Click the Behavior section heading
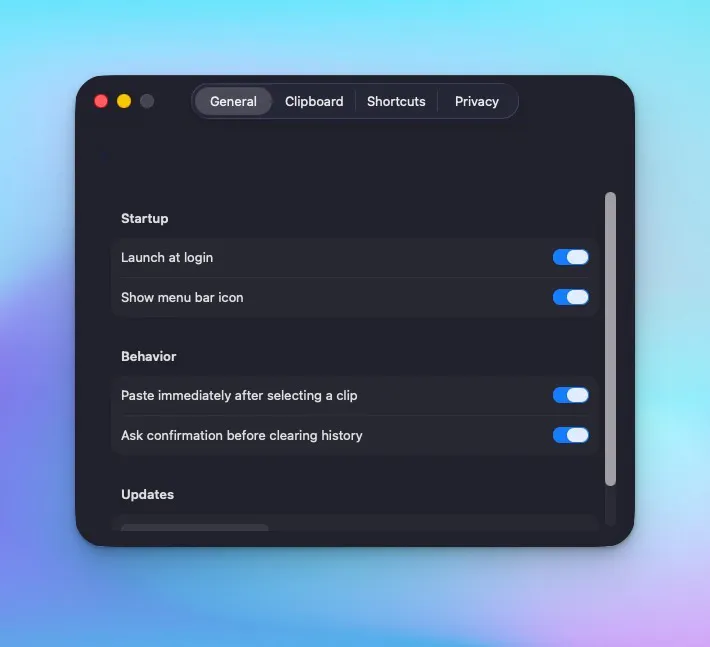This screenshot has width=710, height=647. pyautogui.click(x=149, y=356)
